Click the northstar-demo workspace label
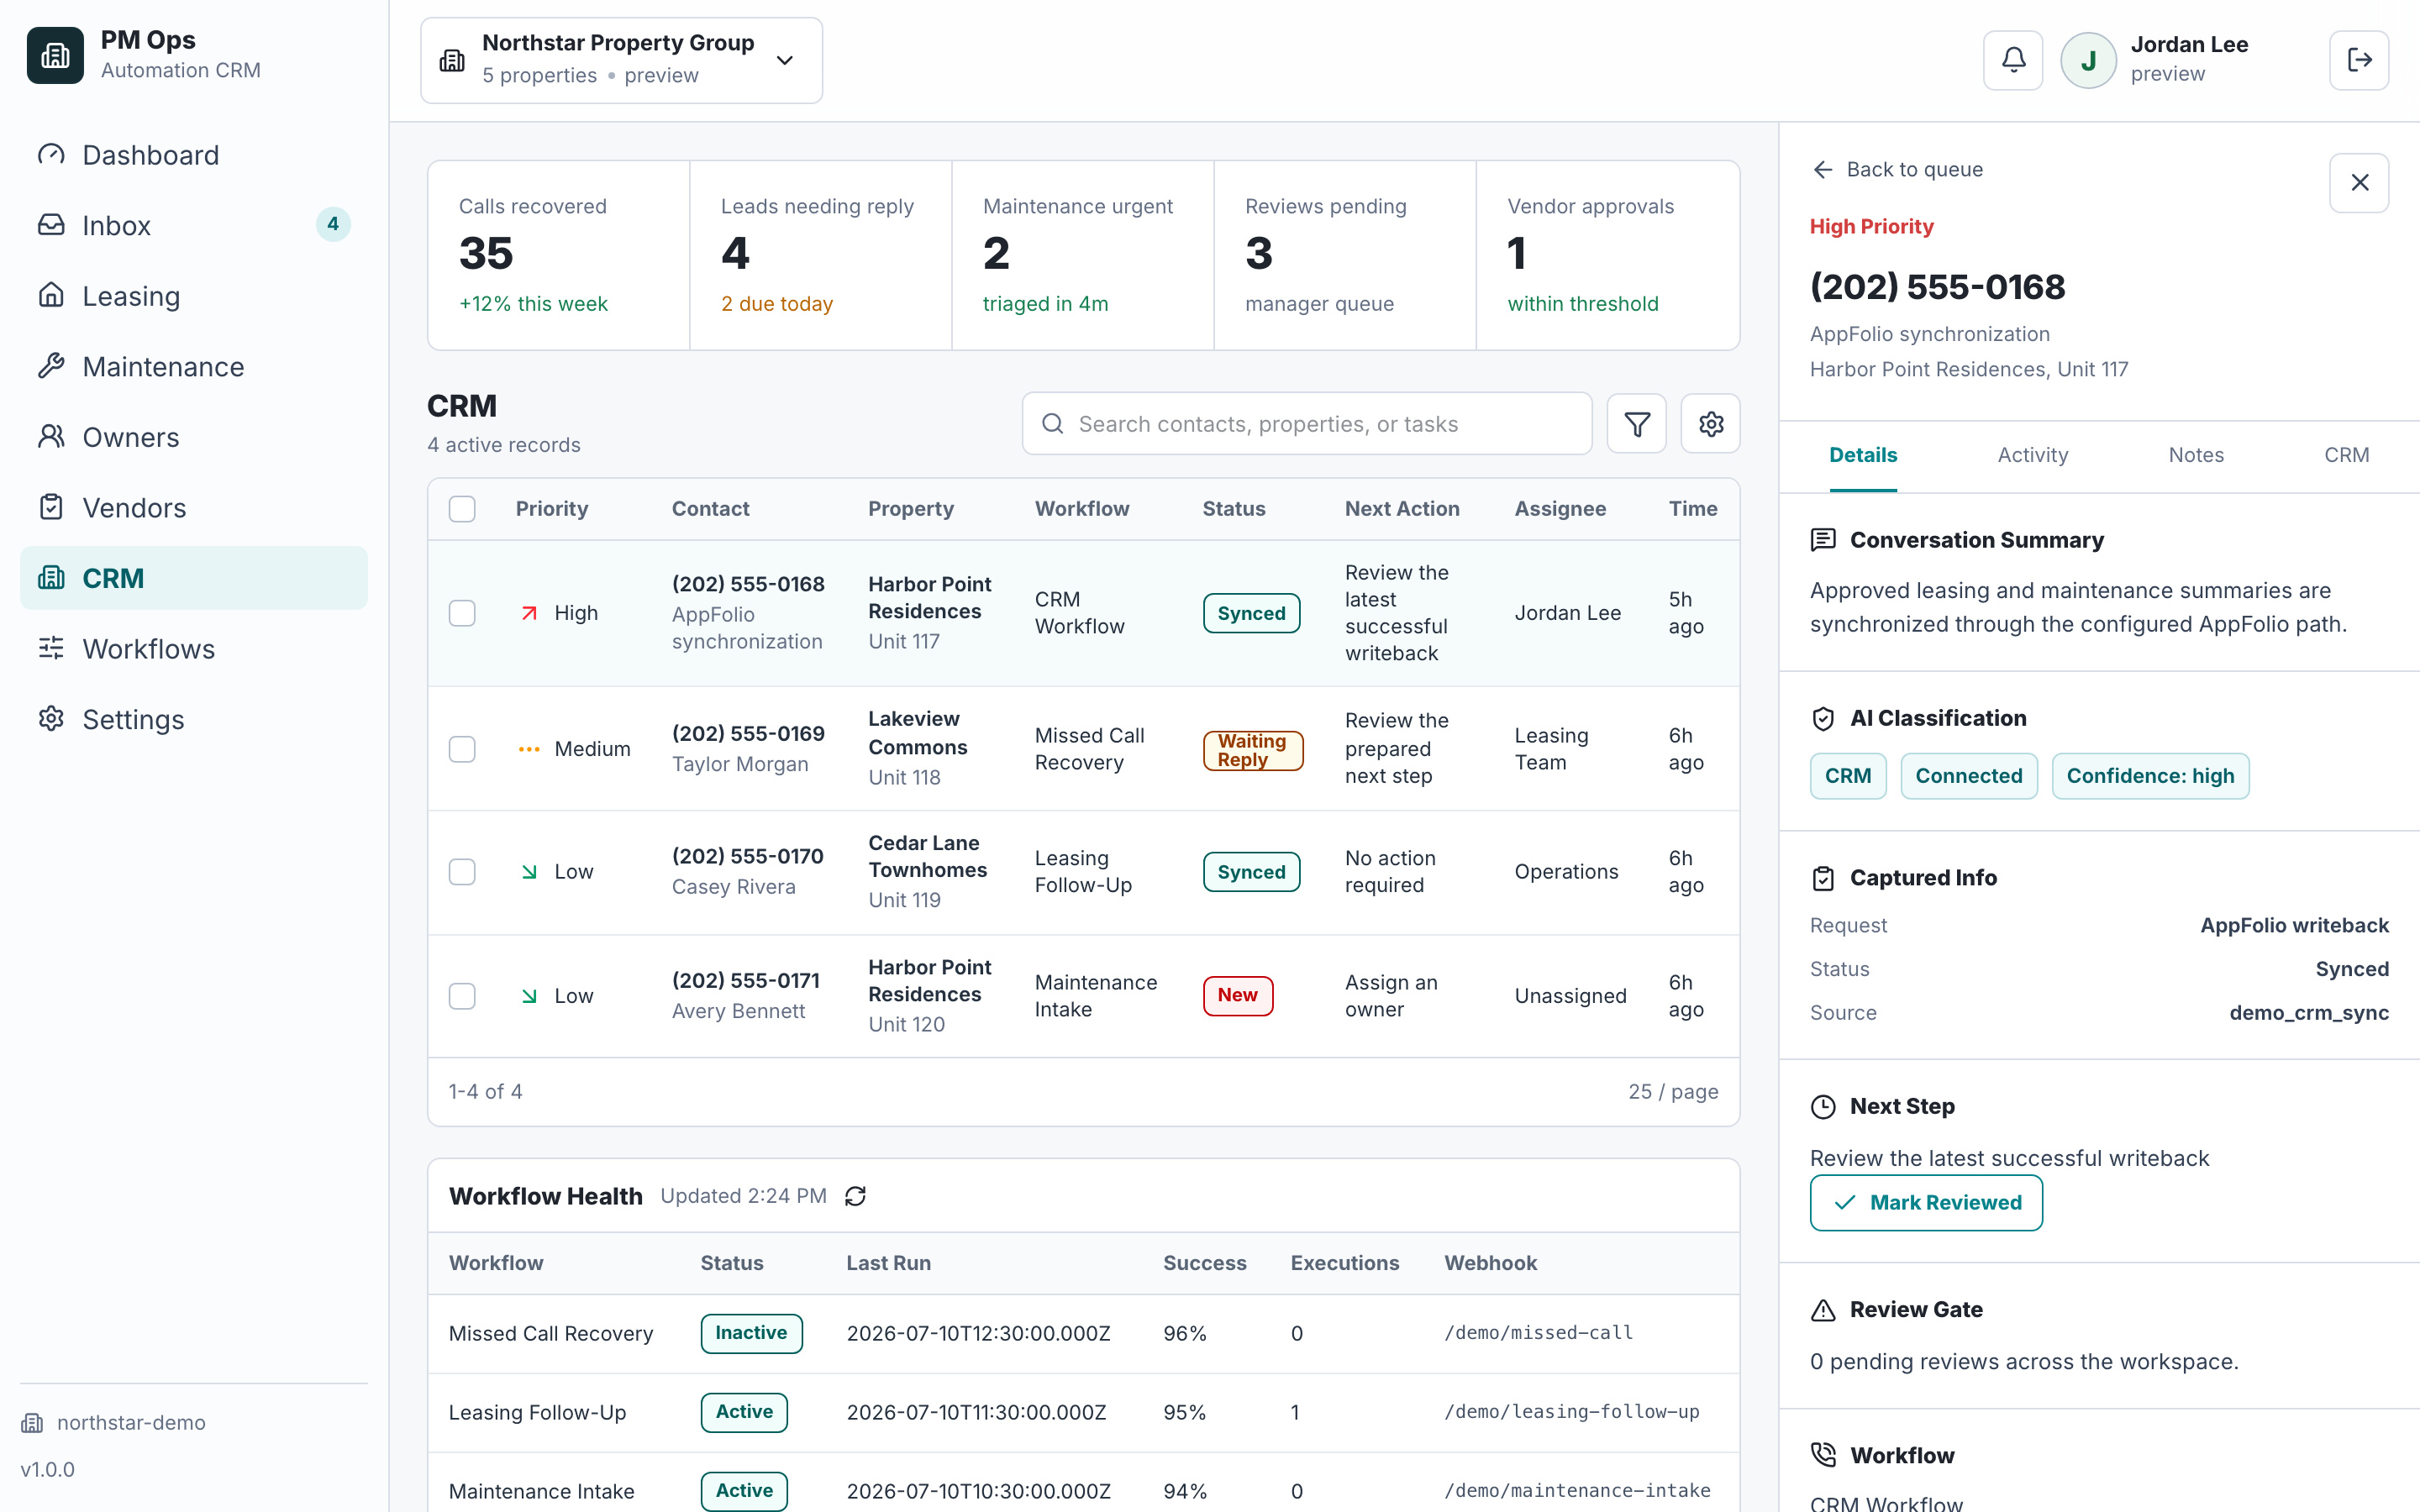 [131, 1422]
